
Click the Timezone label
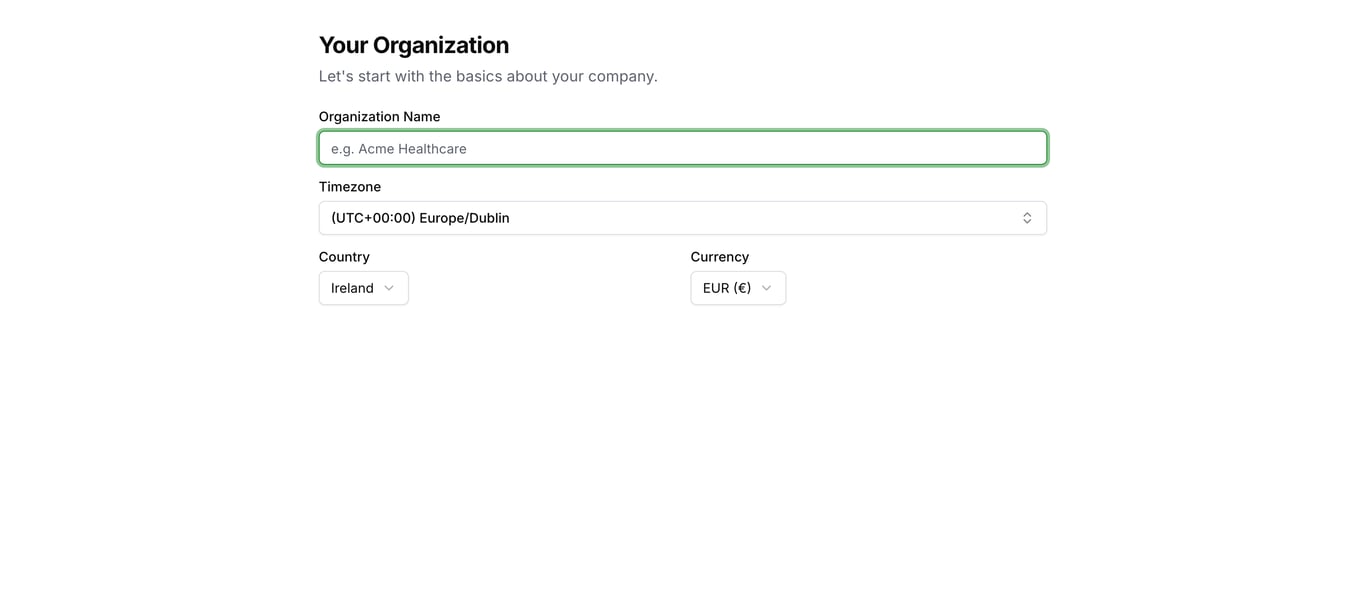click(x=349, y=186)
